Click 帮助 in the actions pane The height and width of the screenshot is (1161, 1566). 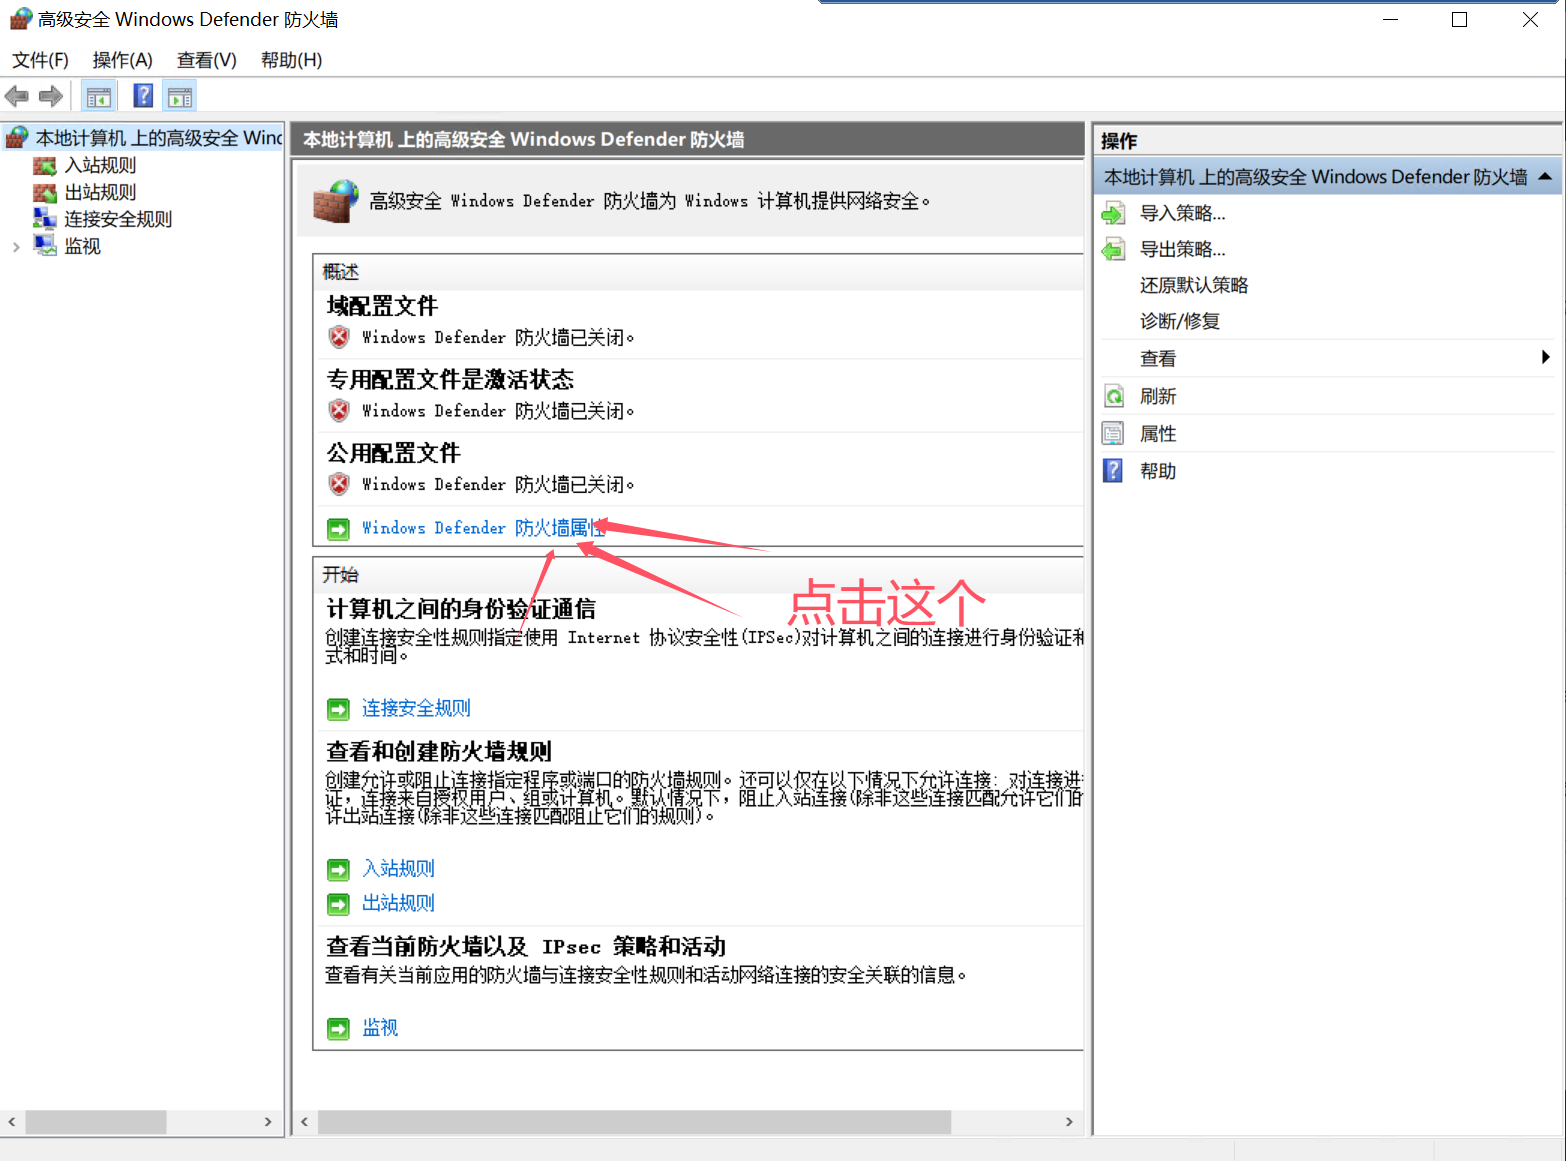[x=1158, y=470]
